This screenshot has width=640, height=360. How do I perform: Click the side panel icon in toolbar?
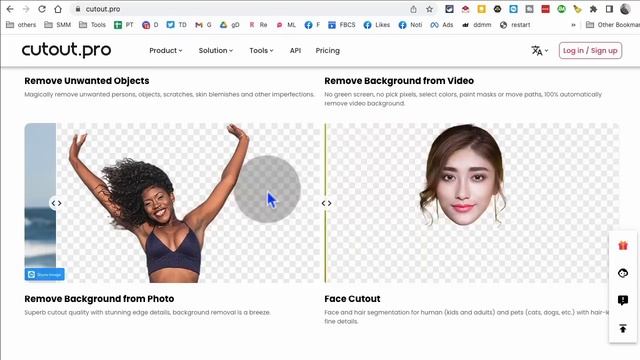pos(609,9)
